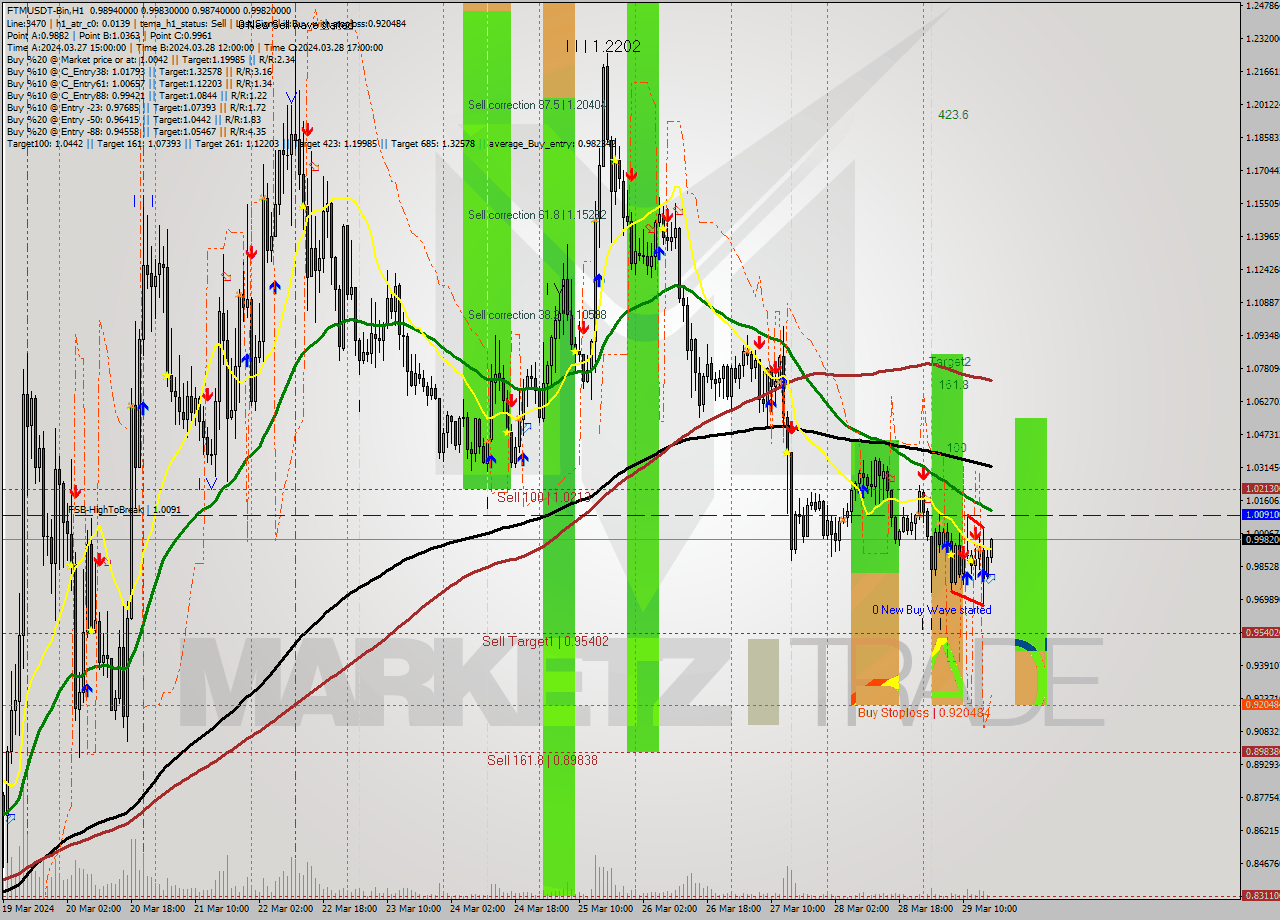Click the '29 Mar 10:00' time label
The width and height of the screenshot is (1280, 920).
click(988, 909)
